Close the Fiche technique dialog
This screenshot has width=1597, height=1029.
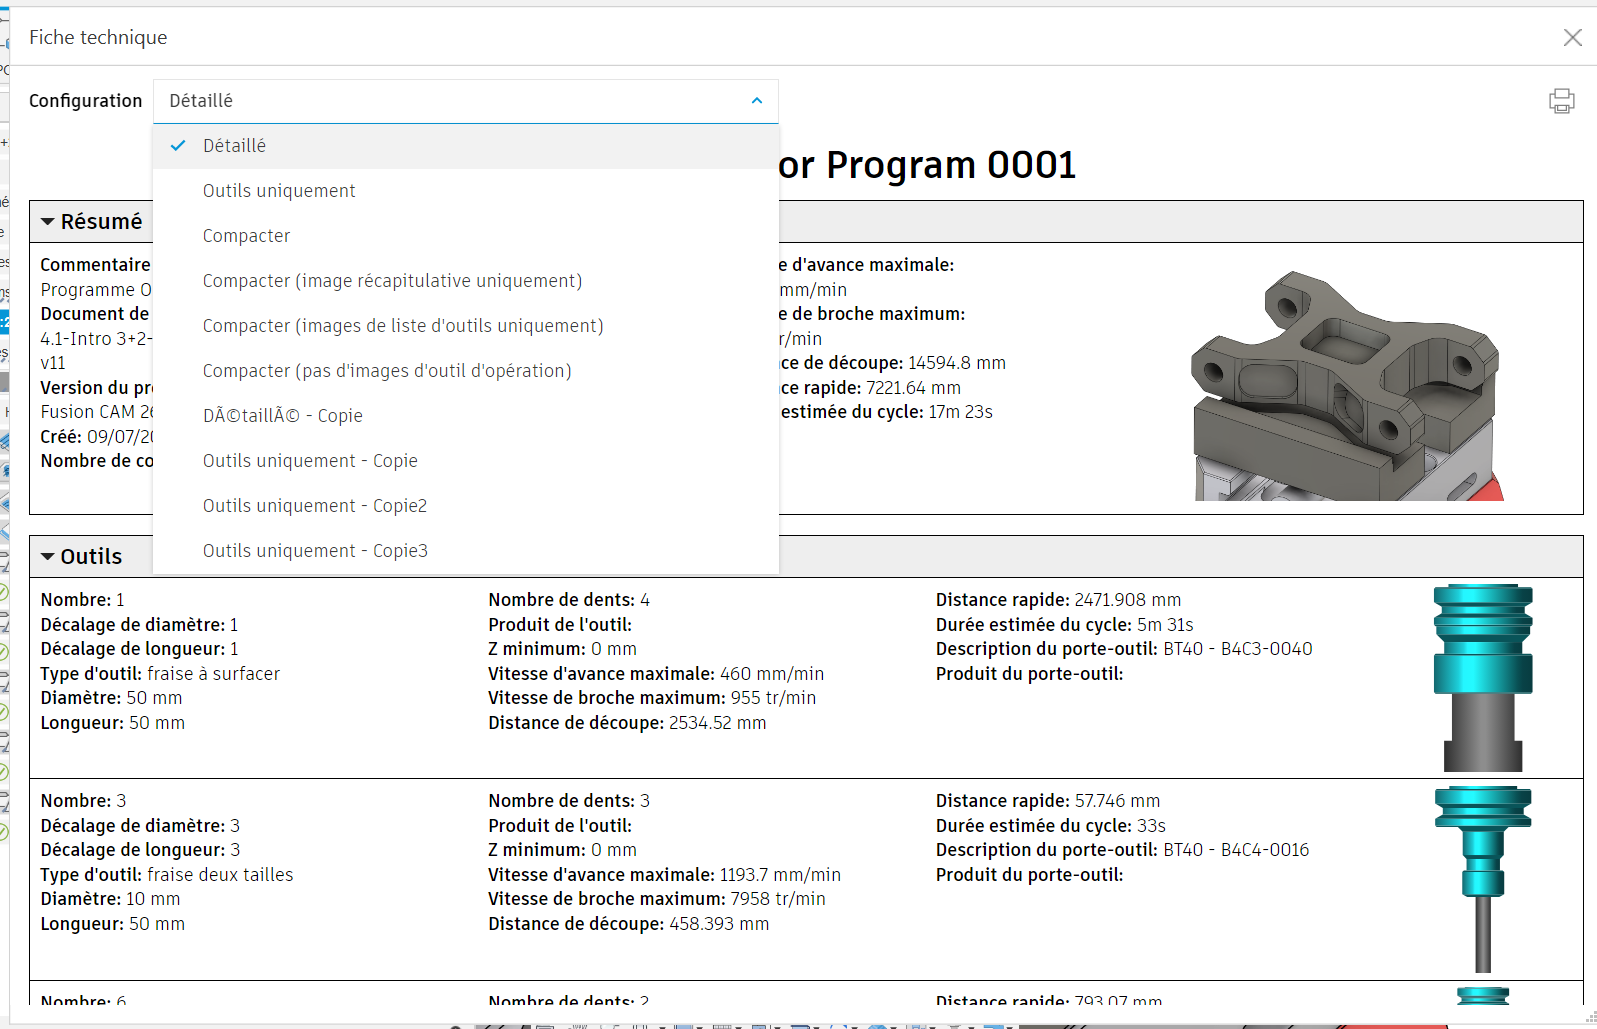coord(1572,37)
